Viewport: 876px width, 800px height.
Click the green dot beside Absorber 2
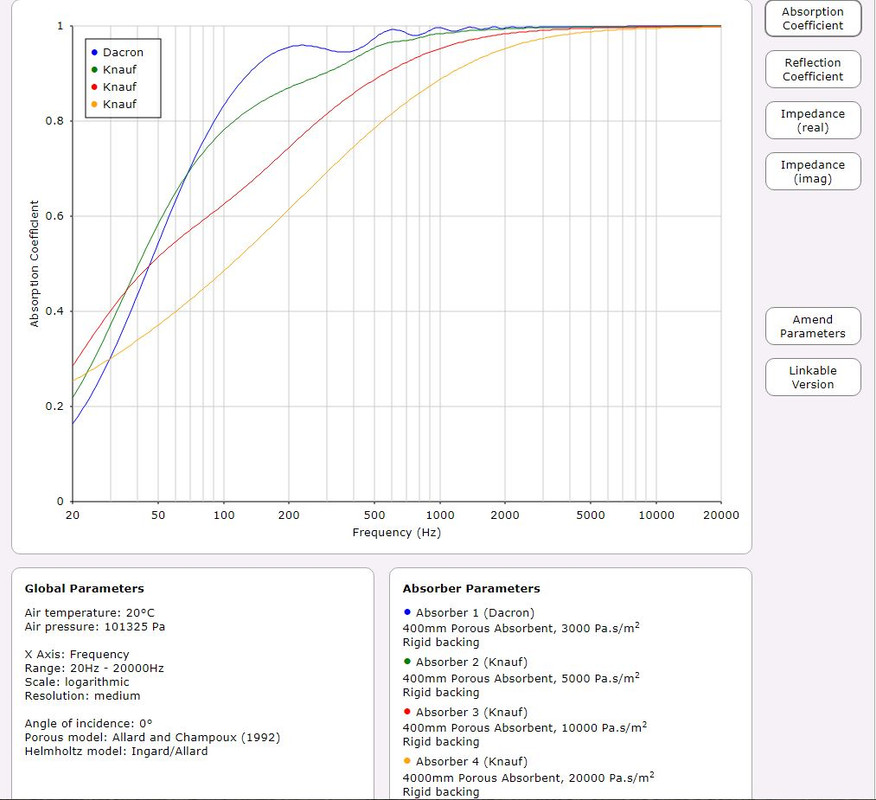[x=407, y=661]
